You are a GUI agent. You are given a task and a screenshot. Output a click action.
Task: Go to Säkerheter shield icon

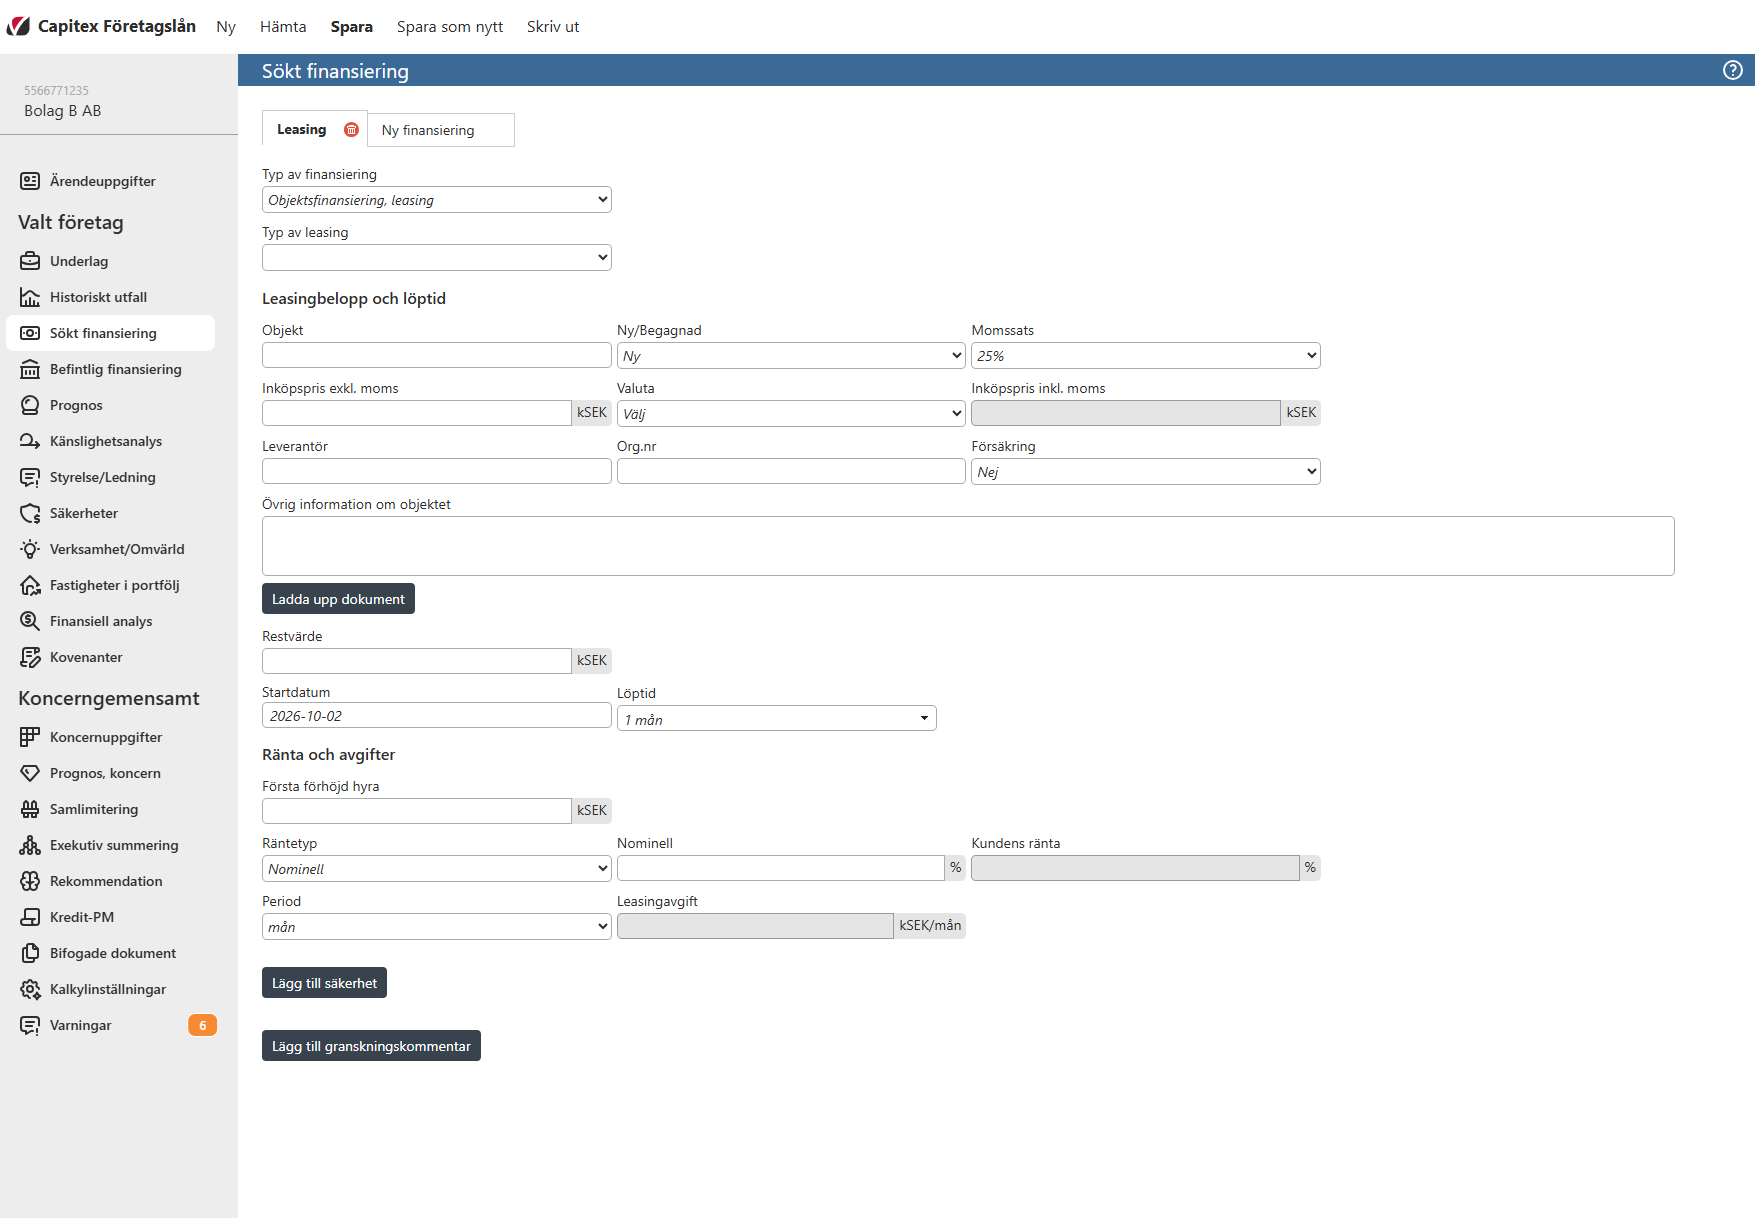coord(30,513)
